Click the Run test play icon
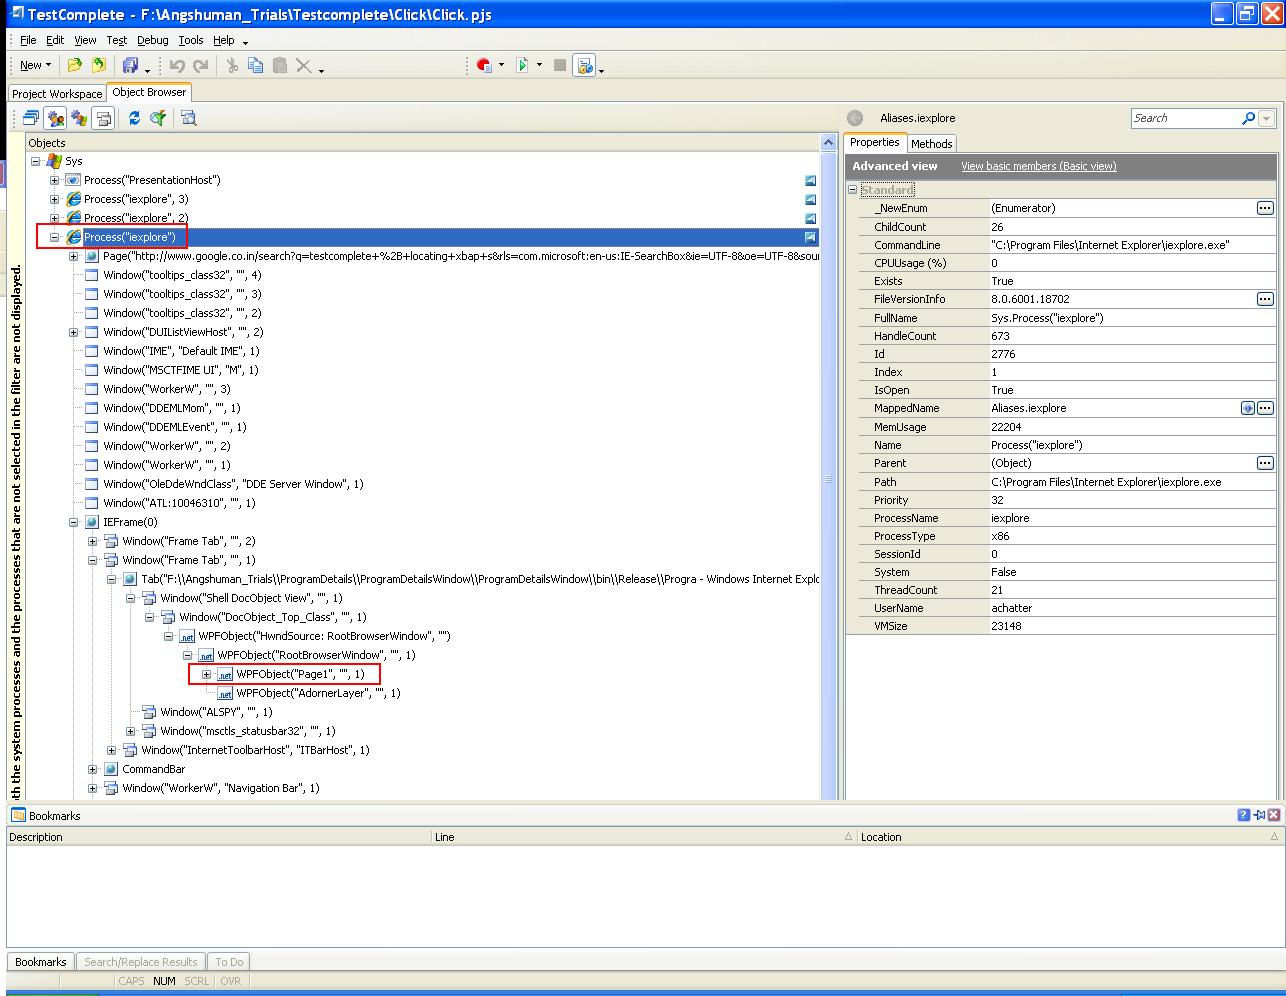The height and width of the screenshot is (996, 1286). [522, 66]
